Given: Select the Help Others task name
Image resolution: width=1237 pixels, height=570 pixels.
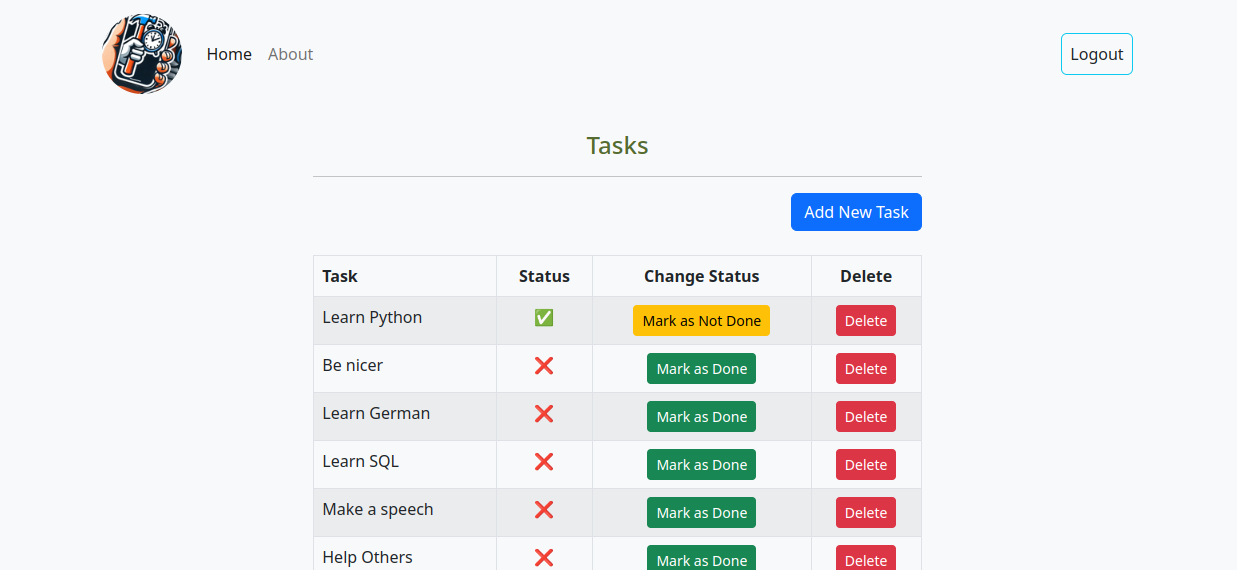Looking at the screenshot, I should [367, 558].
